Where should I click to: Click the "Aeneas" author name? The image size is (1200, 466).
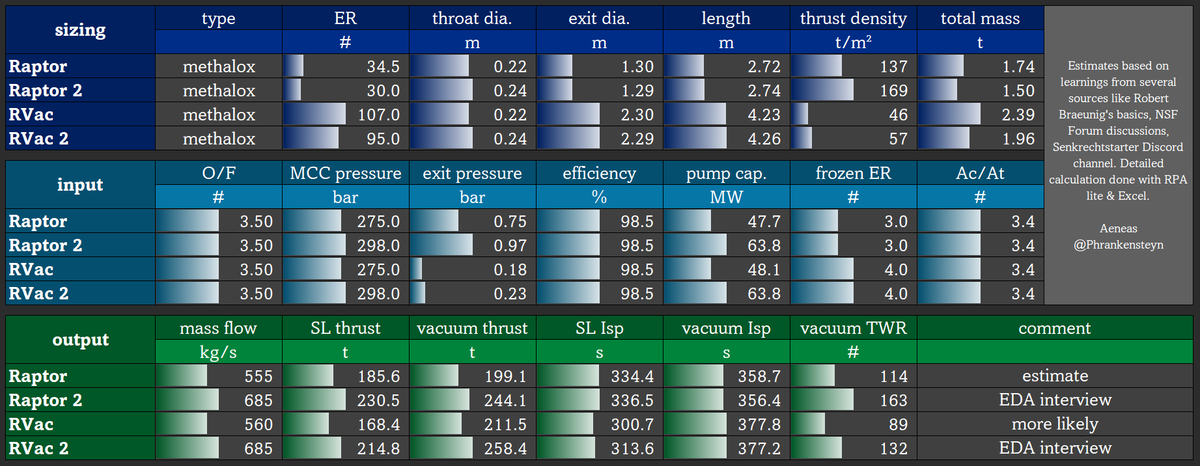1119,229
